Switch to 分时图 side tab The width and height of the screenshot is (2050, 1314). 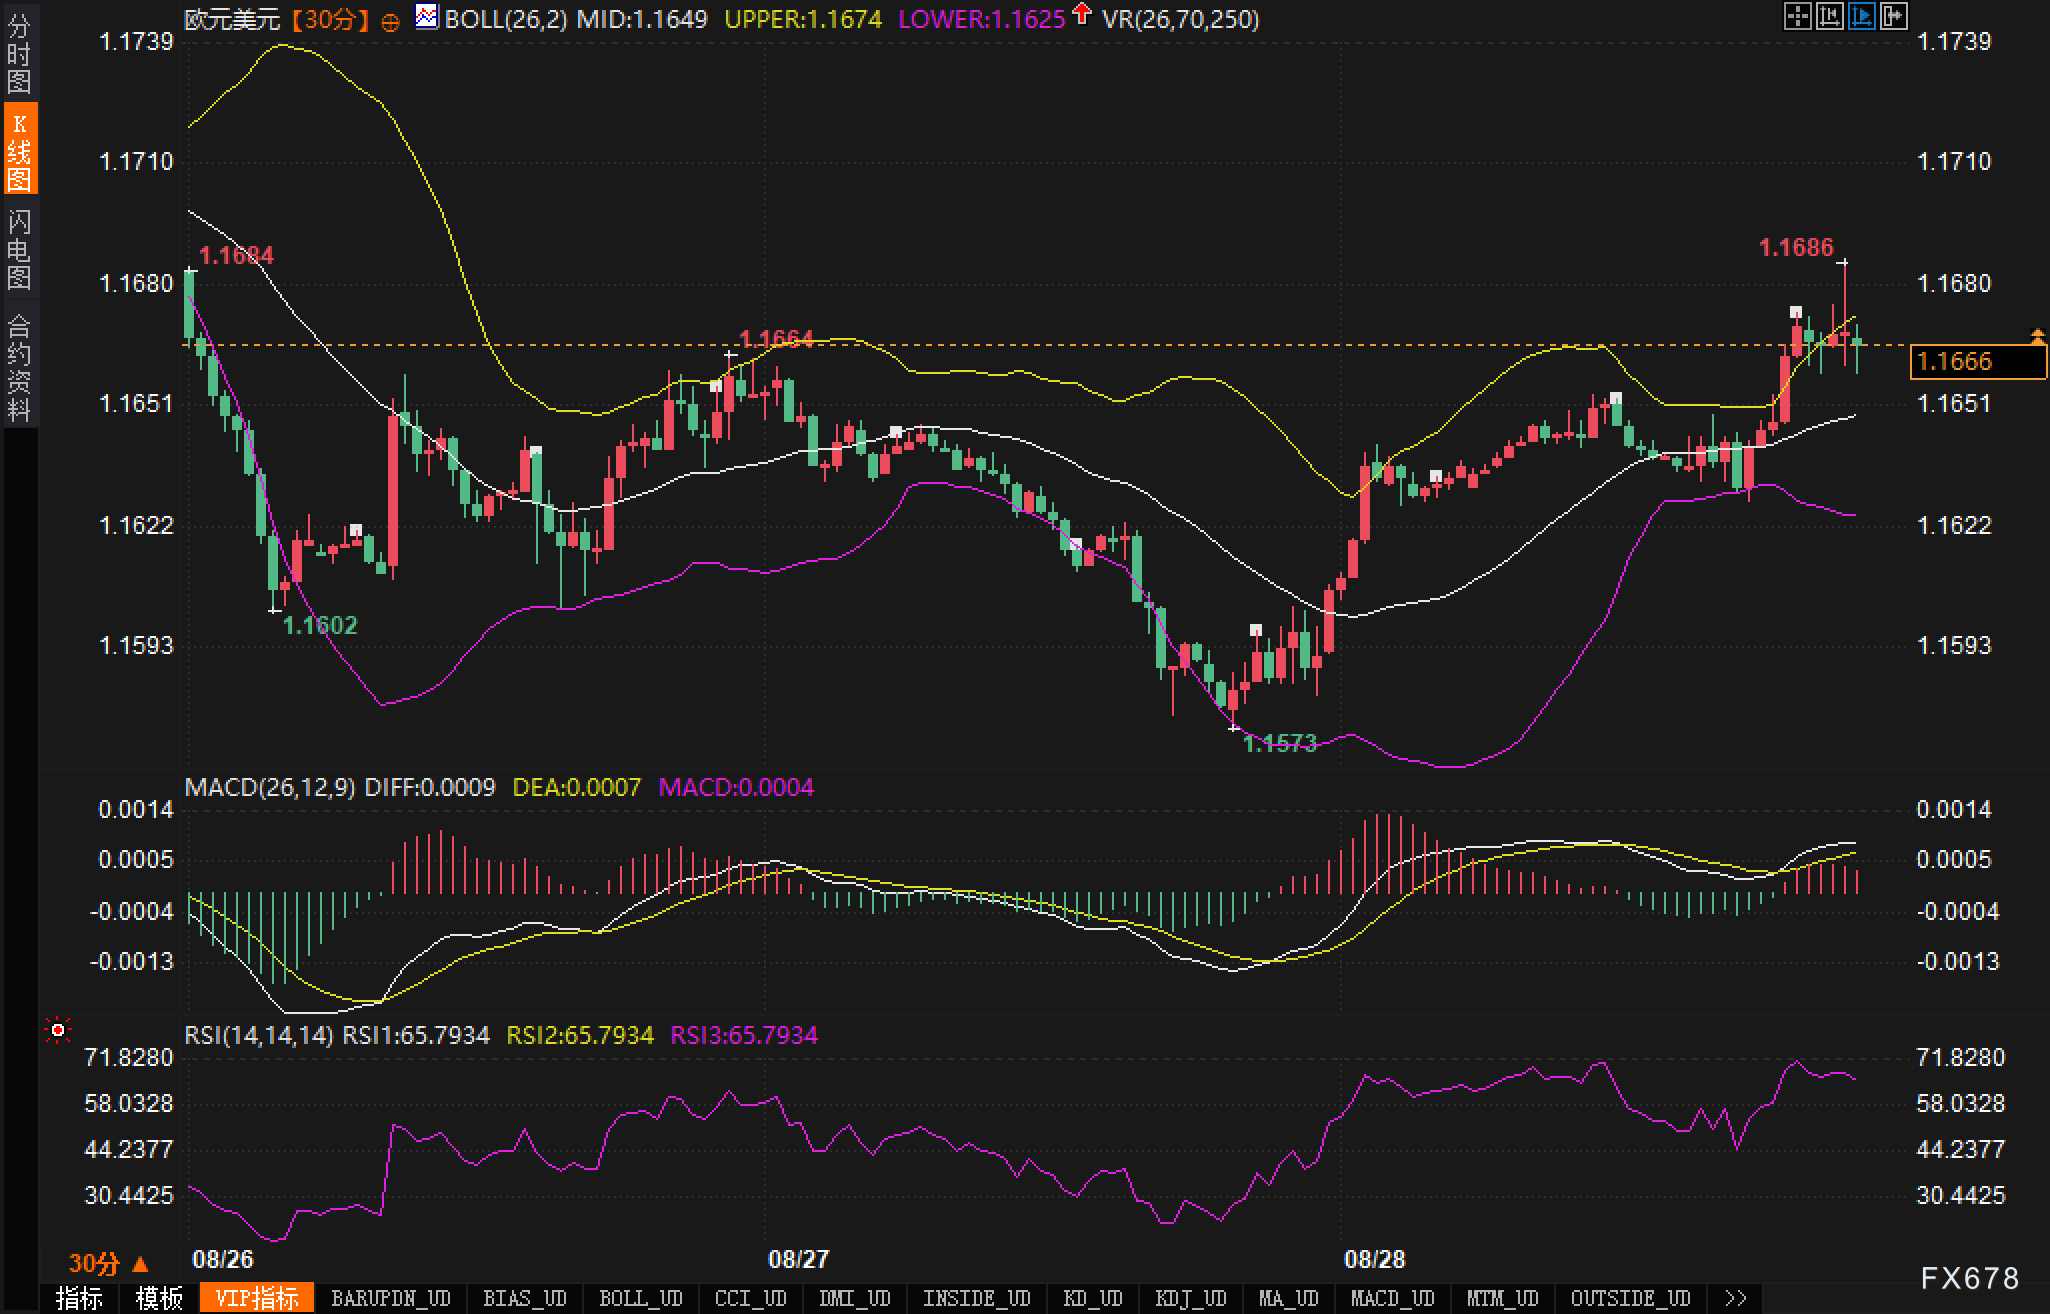(19, 53)
